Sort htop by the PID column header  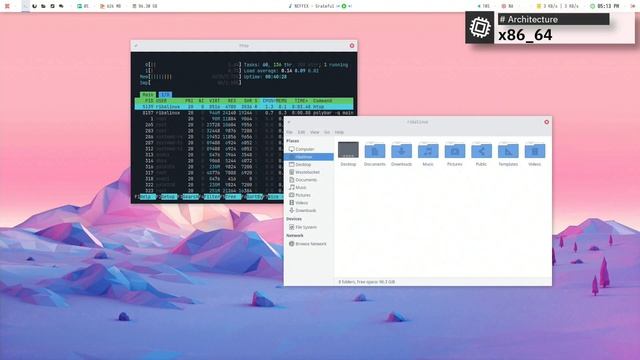coord(149,100)
